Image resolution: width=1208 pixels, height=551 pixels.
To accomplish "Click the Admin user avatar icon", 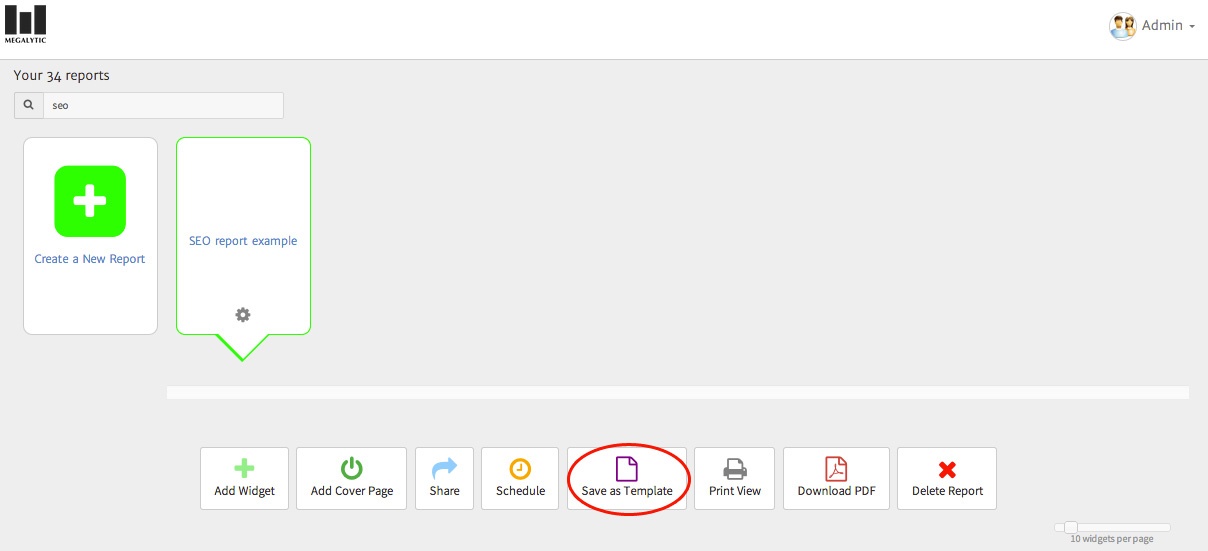I will point(1122,26).
